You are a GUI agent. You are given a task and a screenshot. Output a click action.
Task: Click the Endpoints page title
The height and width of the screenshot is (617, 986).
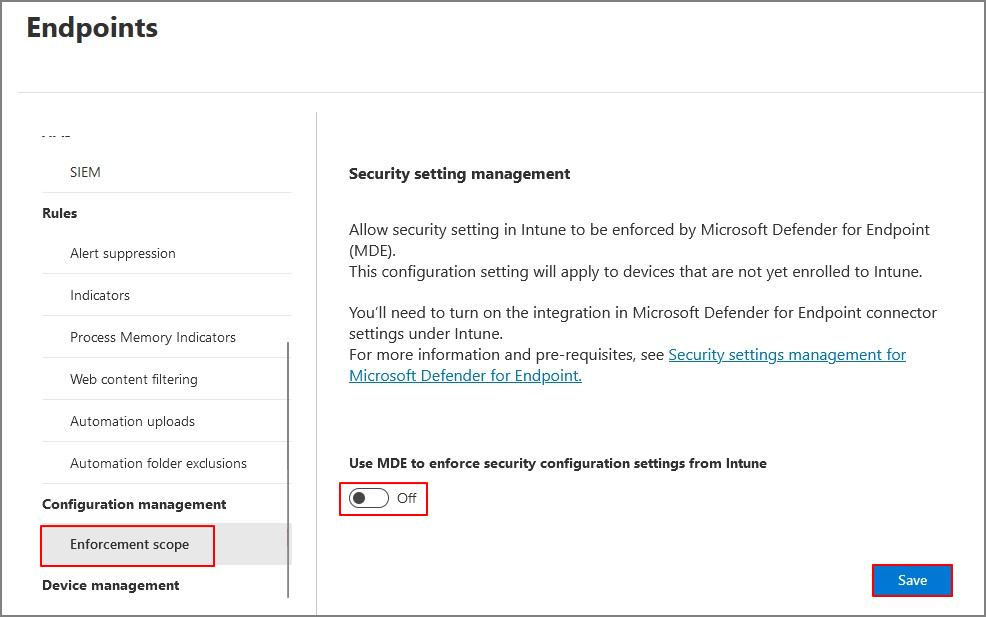92,28
